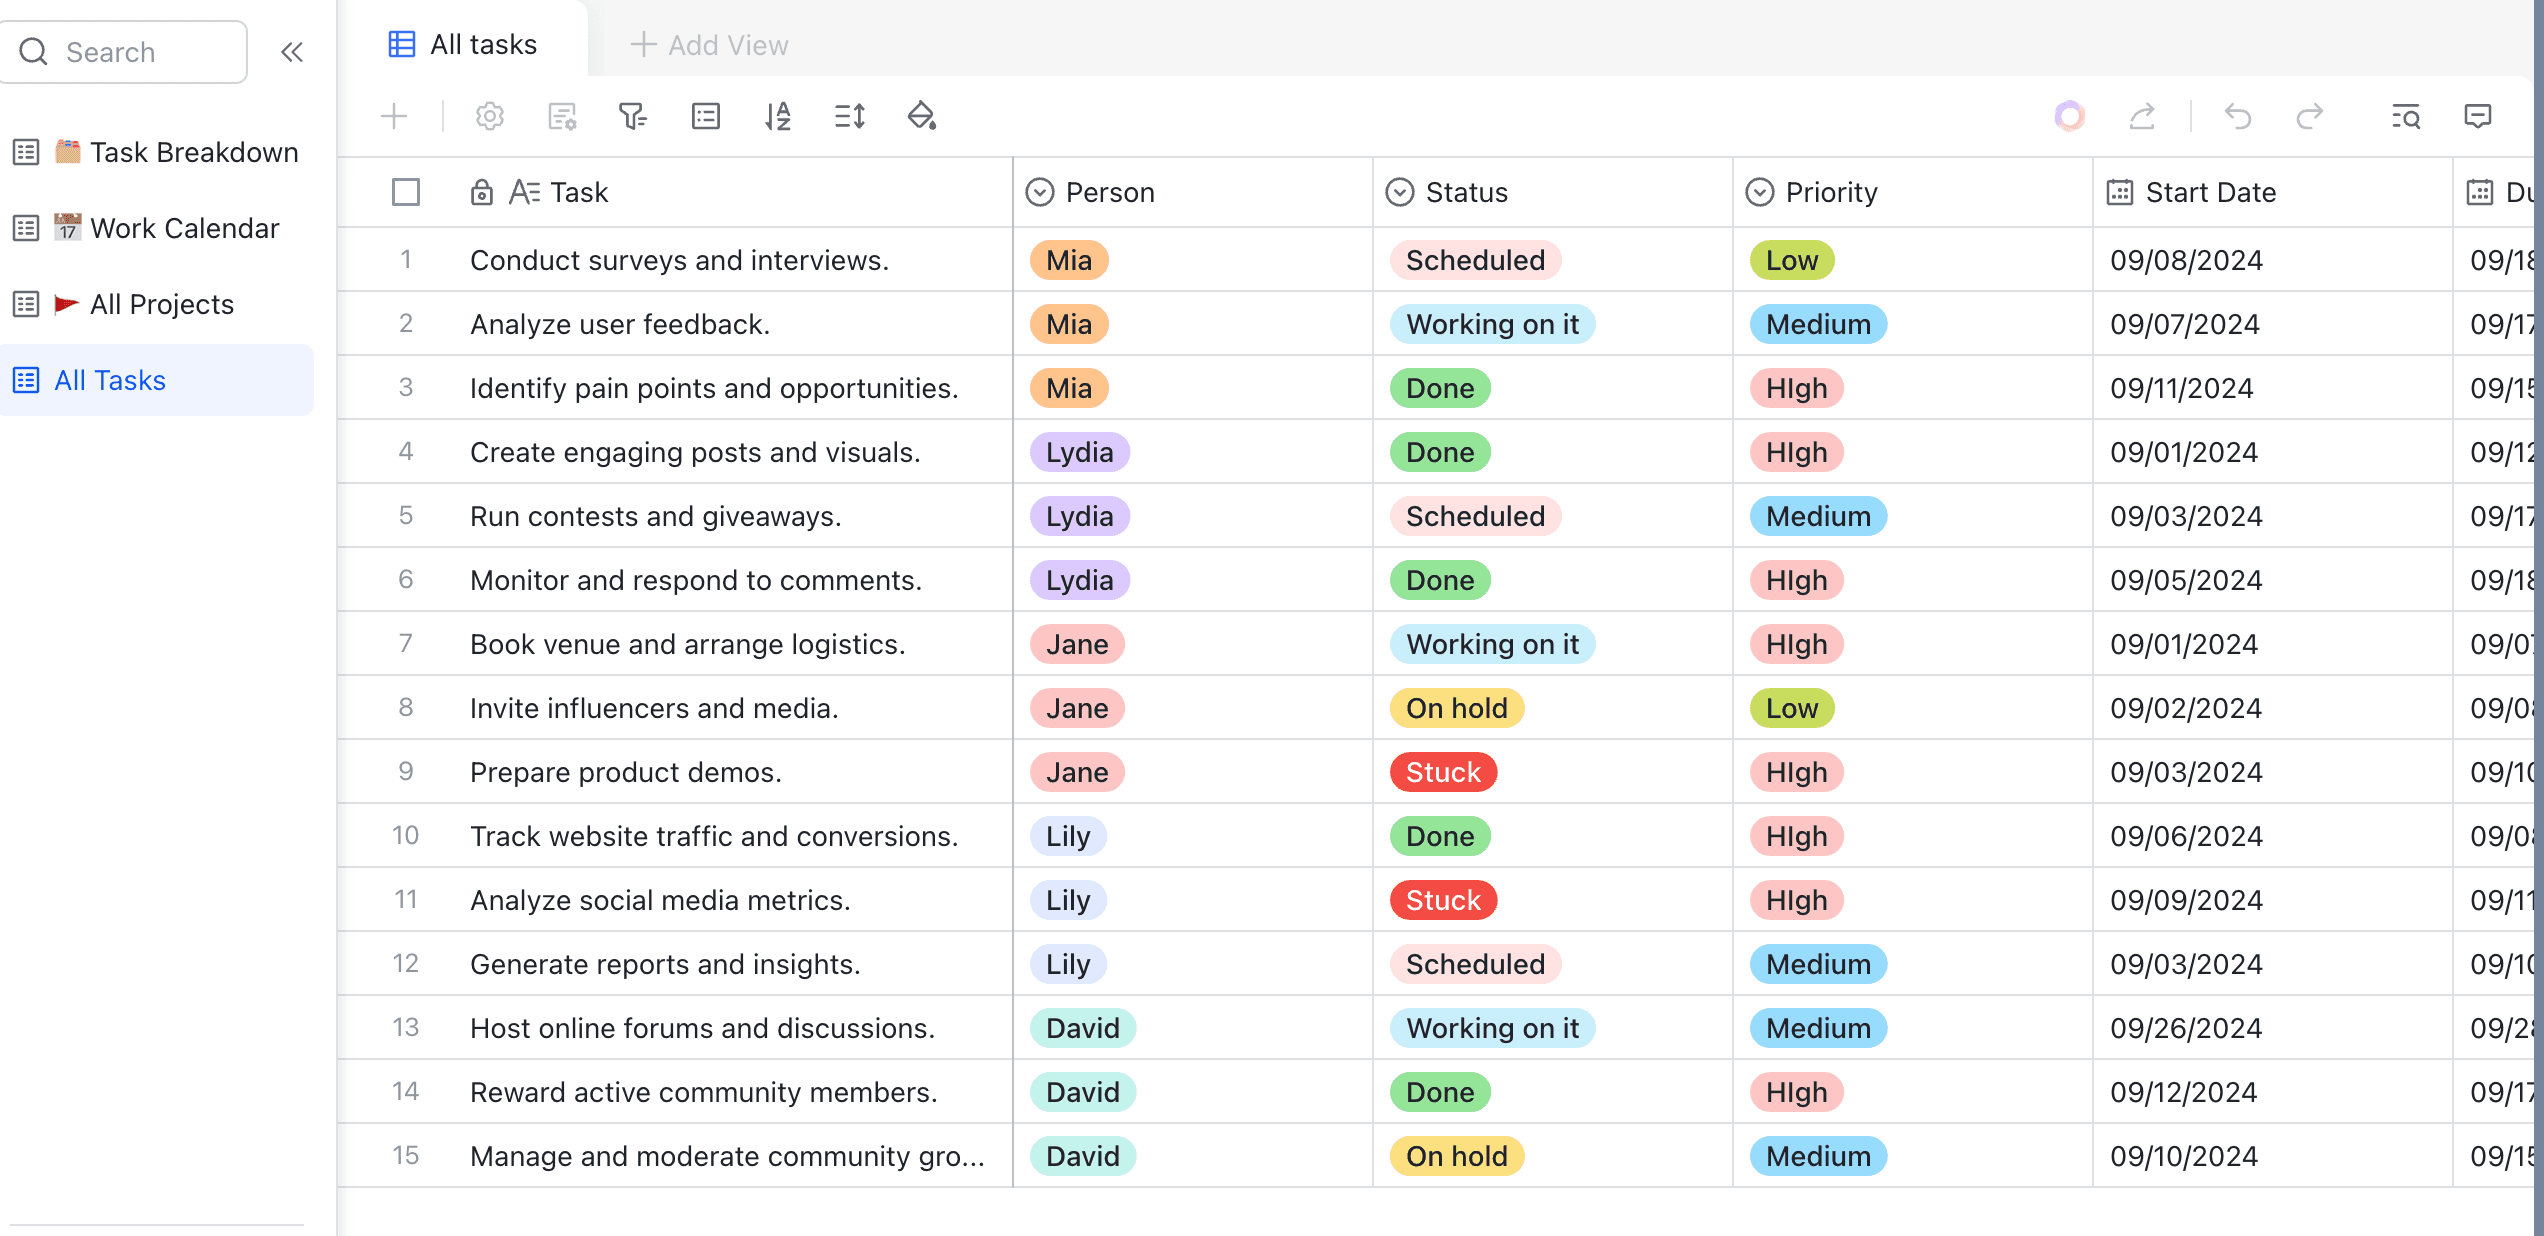The height and width of the screenshot is (1236, 2544).
Task: Open the comments icon in toolbar
Action: (x=2477, y=117)
